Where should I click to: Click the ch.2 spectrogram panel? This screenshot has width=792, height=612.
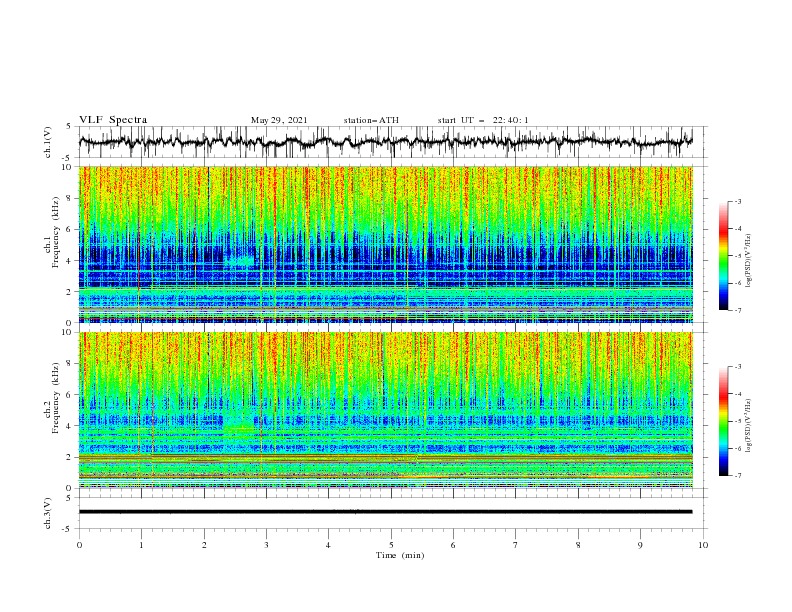[x=385, y=410]
